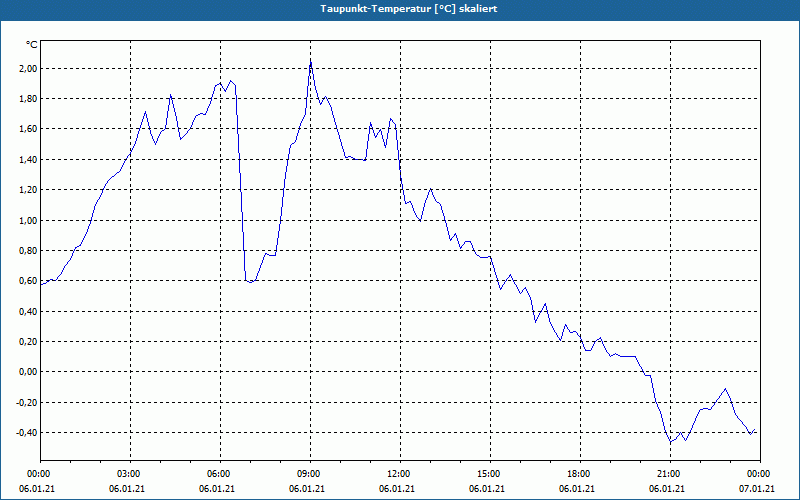Screen dimensions: 800x500
Task: Select the 03:00 x-axis time label
Action: tap(130, 474)
